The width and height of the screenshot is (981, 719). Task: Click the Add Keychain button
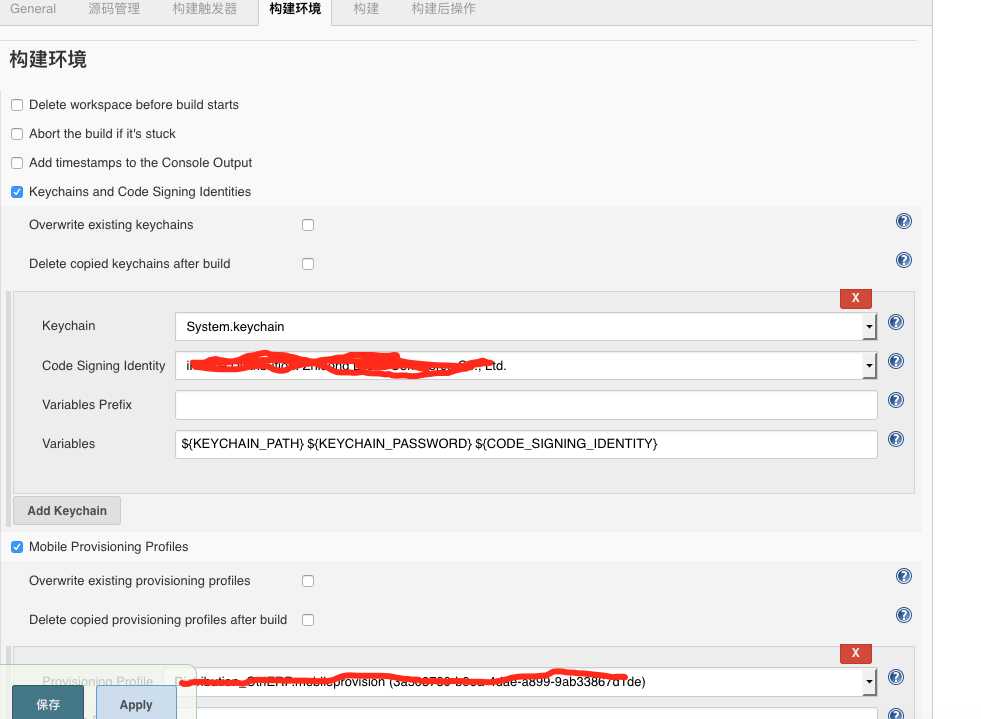click(67, 511)
